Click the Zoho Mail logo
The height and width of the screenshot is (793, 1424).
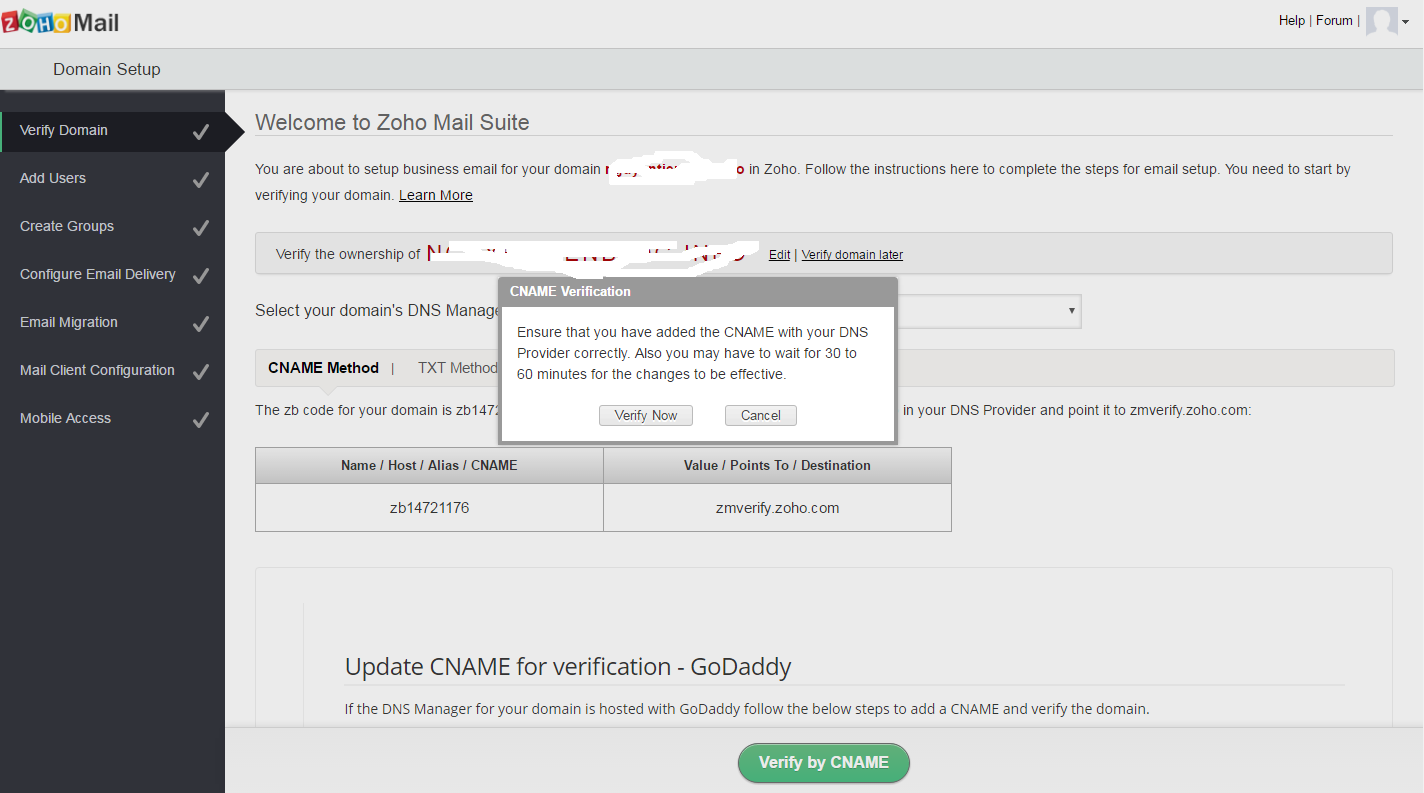click(x=60, y=22)
